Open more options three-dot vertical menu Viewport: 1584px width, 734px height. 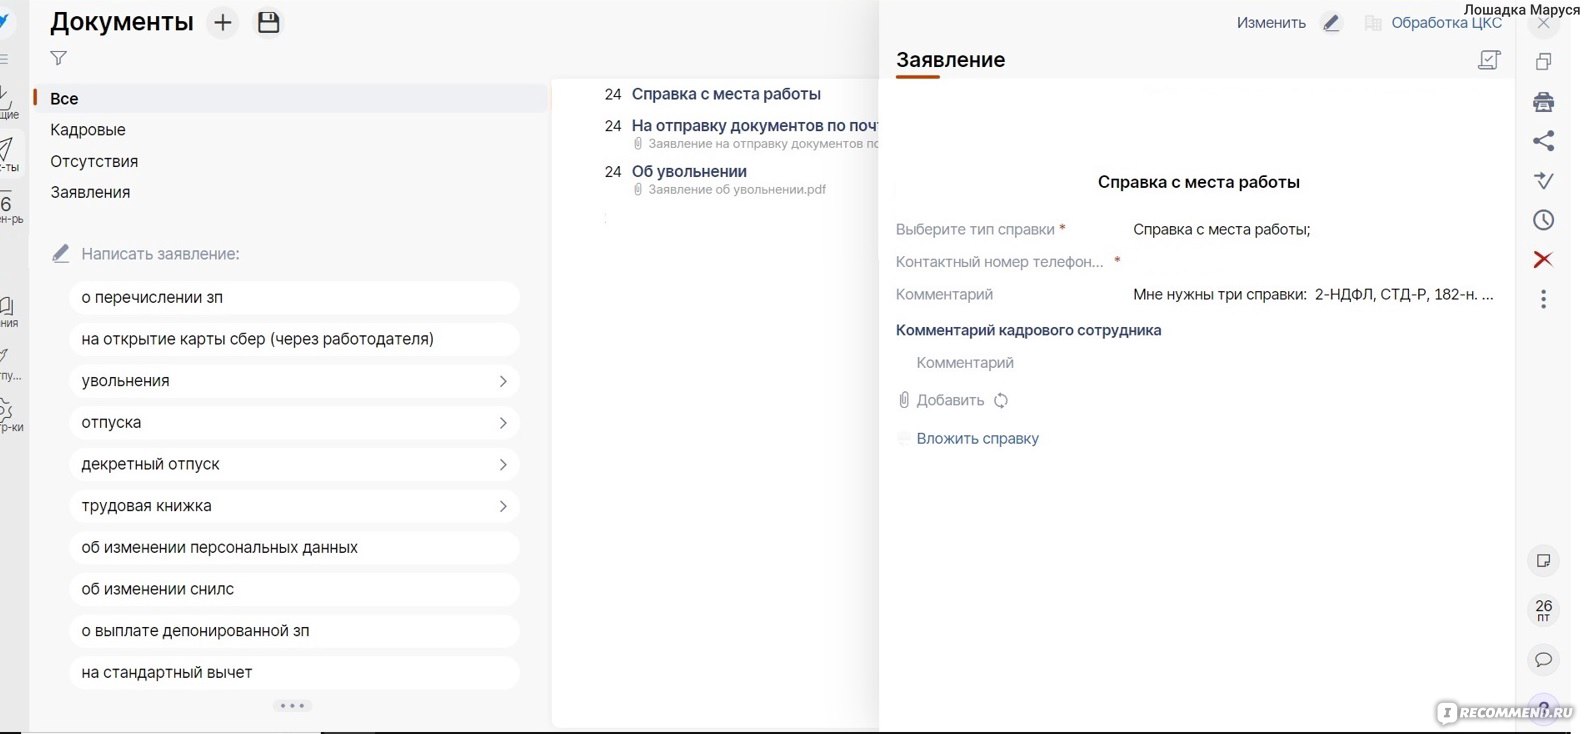point(1544,299)
